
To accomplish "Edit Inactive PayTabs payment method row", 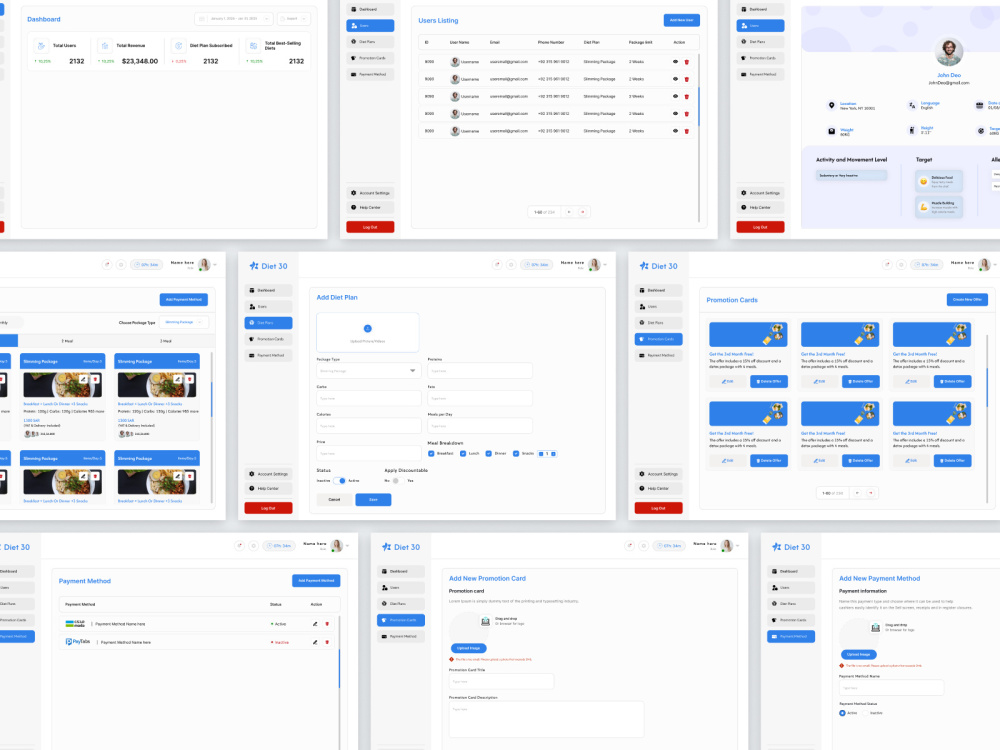I will [315, 642].
